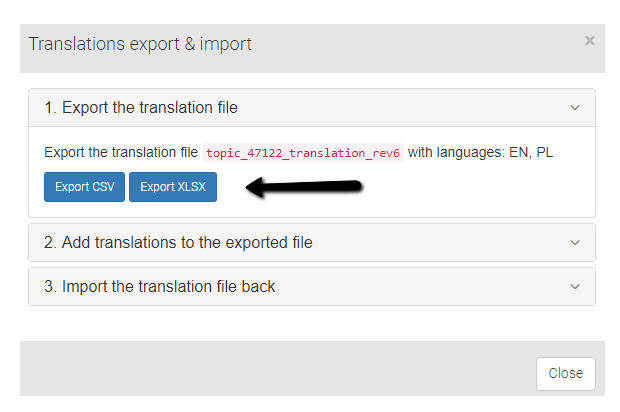Click the 'Export the translation file' description sentence

[121, 152]
